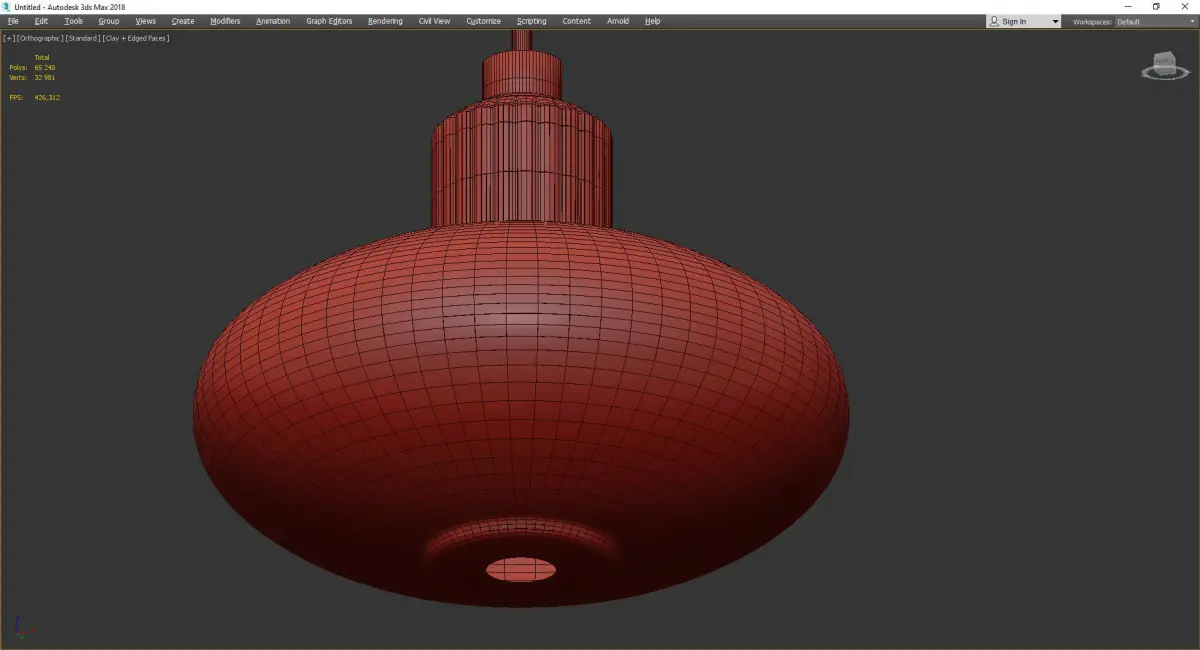Click the Verts count statistic
Viewport: 1200px width, 650px height.
click(x=33, y=77)
